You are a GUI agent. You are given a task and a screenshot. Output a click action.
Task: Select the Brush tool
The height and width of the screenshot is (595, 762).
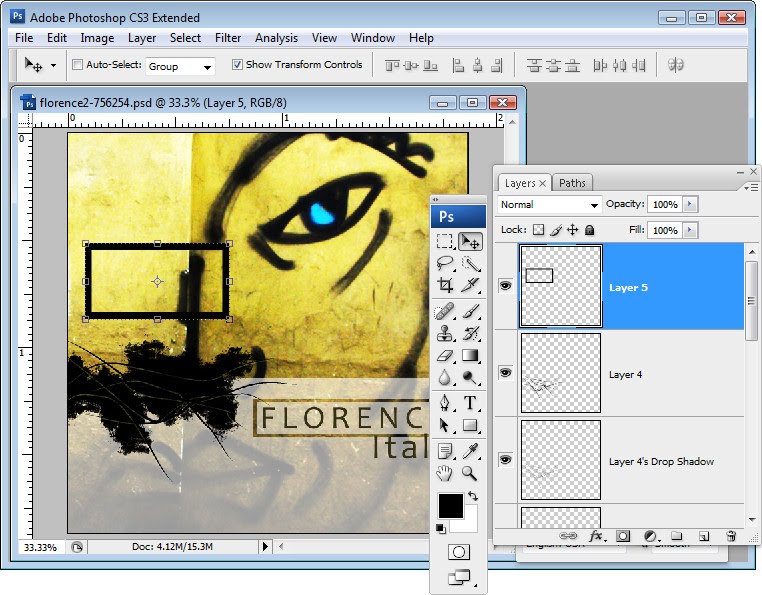point(470,312)
